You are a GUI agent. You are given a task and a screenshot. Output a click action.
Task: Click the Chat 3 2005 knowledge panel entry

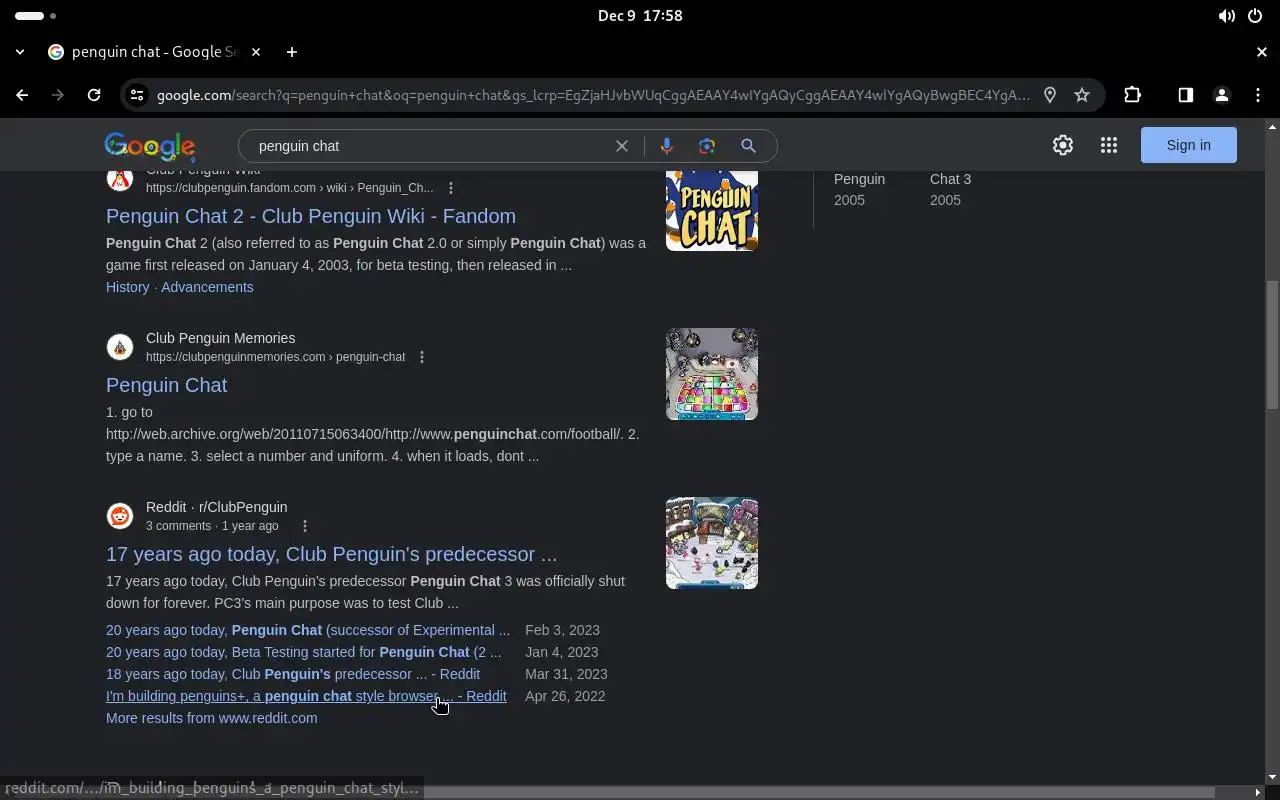(950, 189)
